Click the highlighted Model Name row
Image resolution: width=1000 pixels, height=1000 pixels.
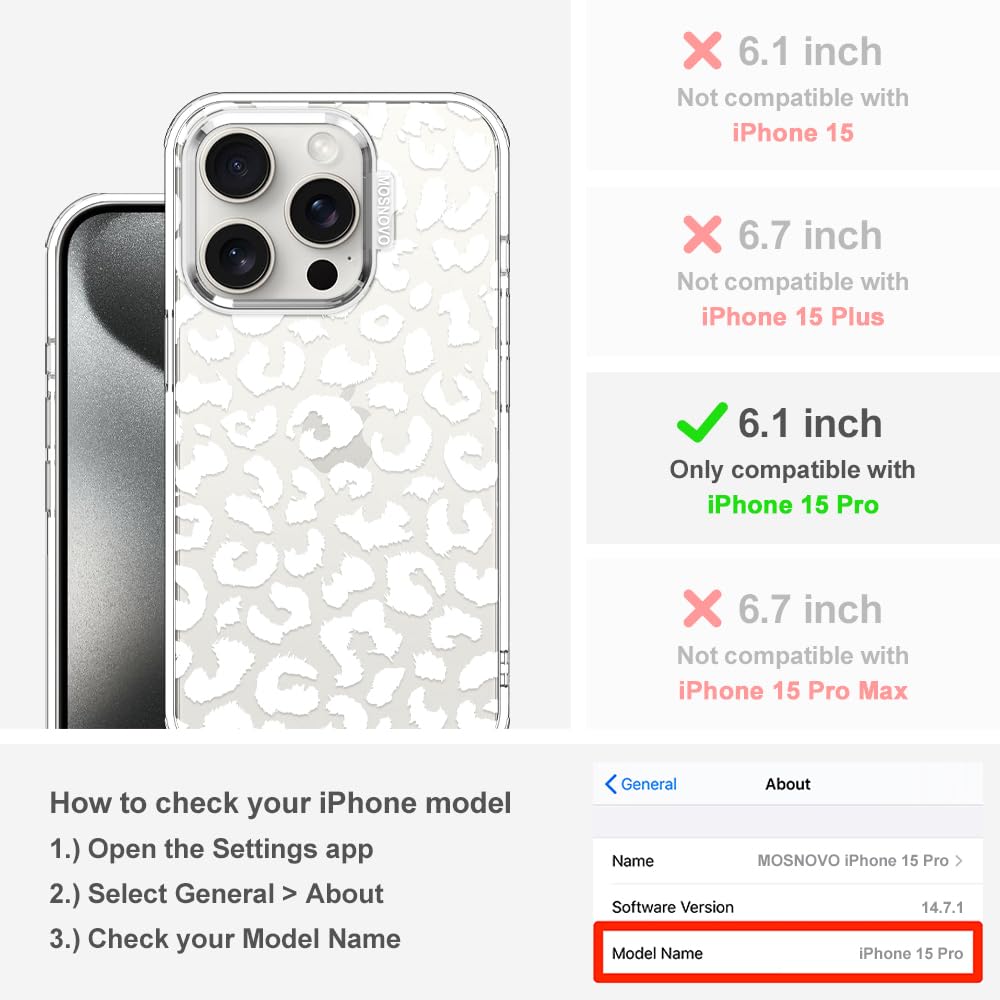(788, 952)
